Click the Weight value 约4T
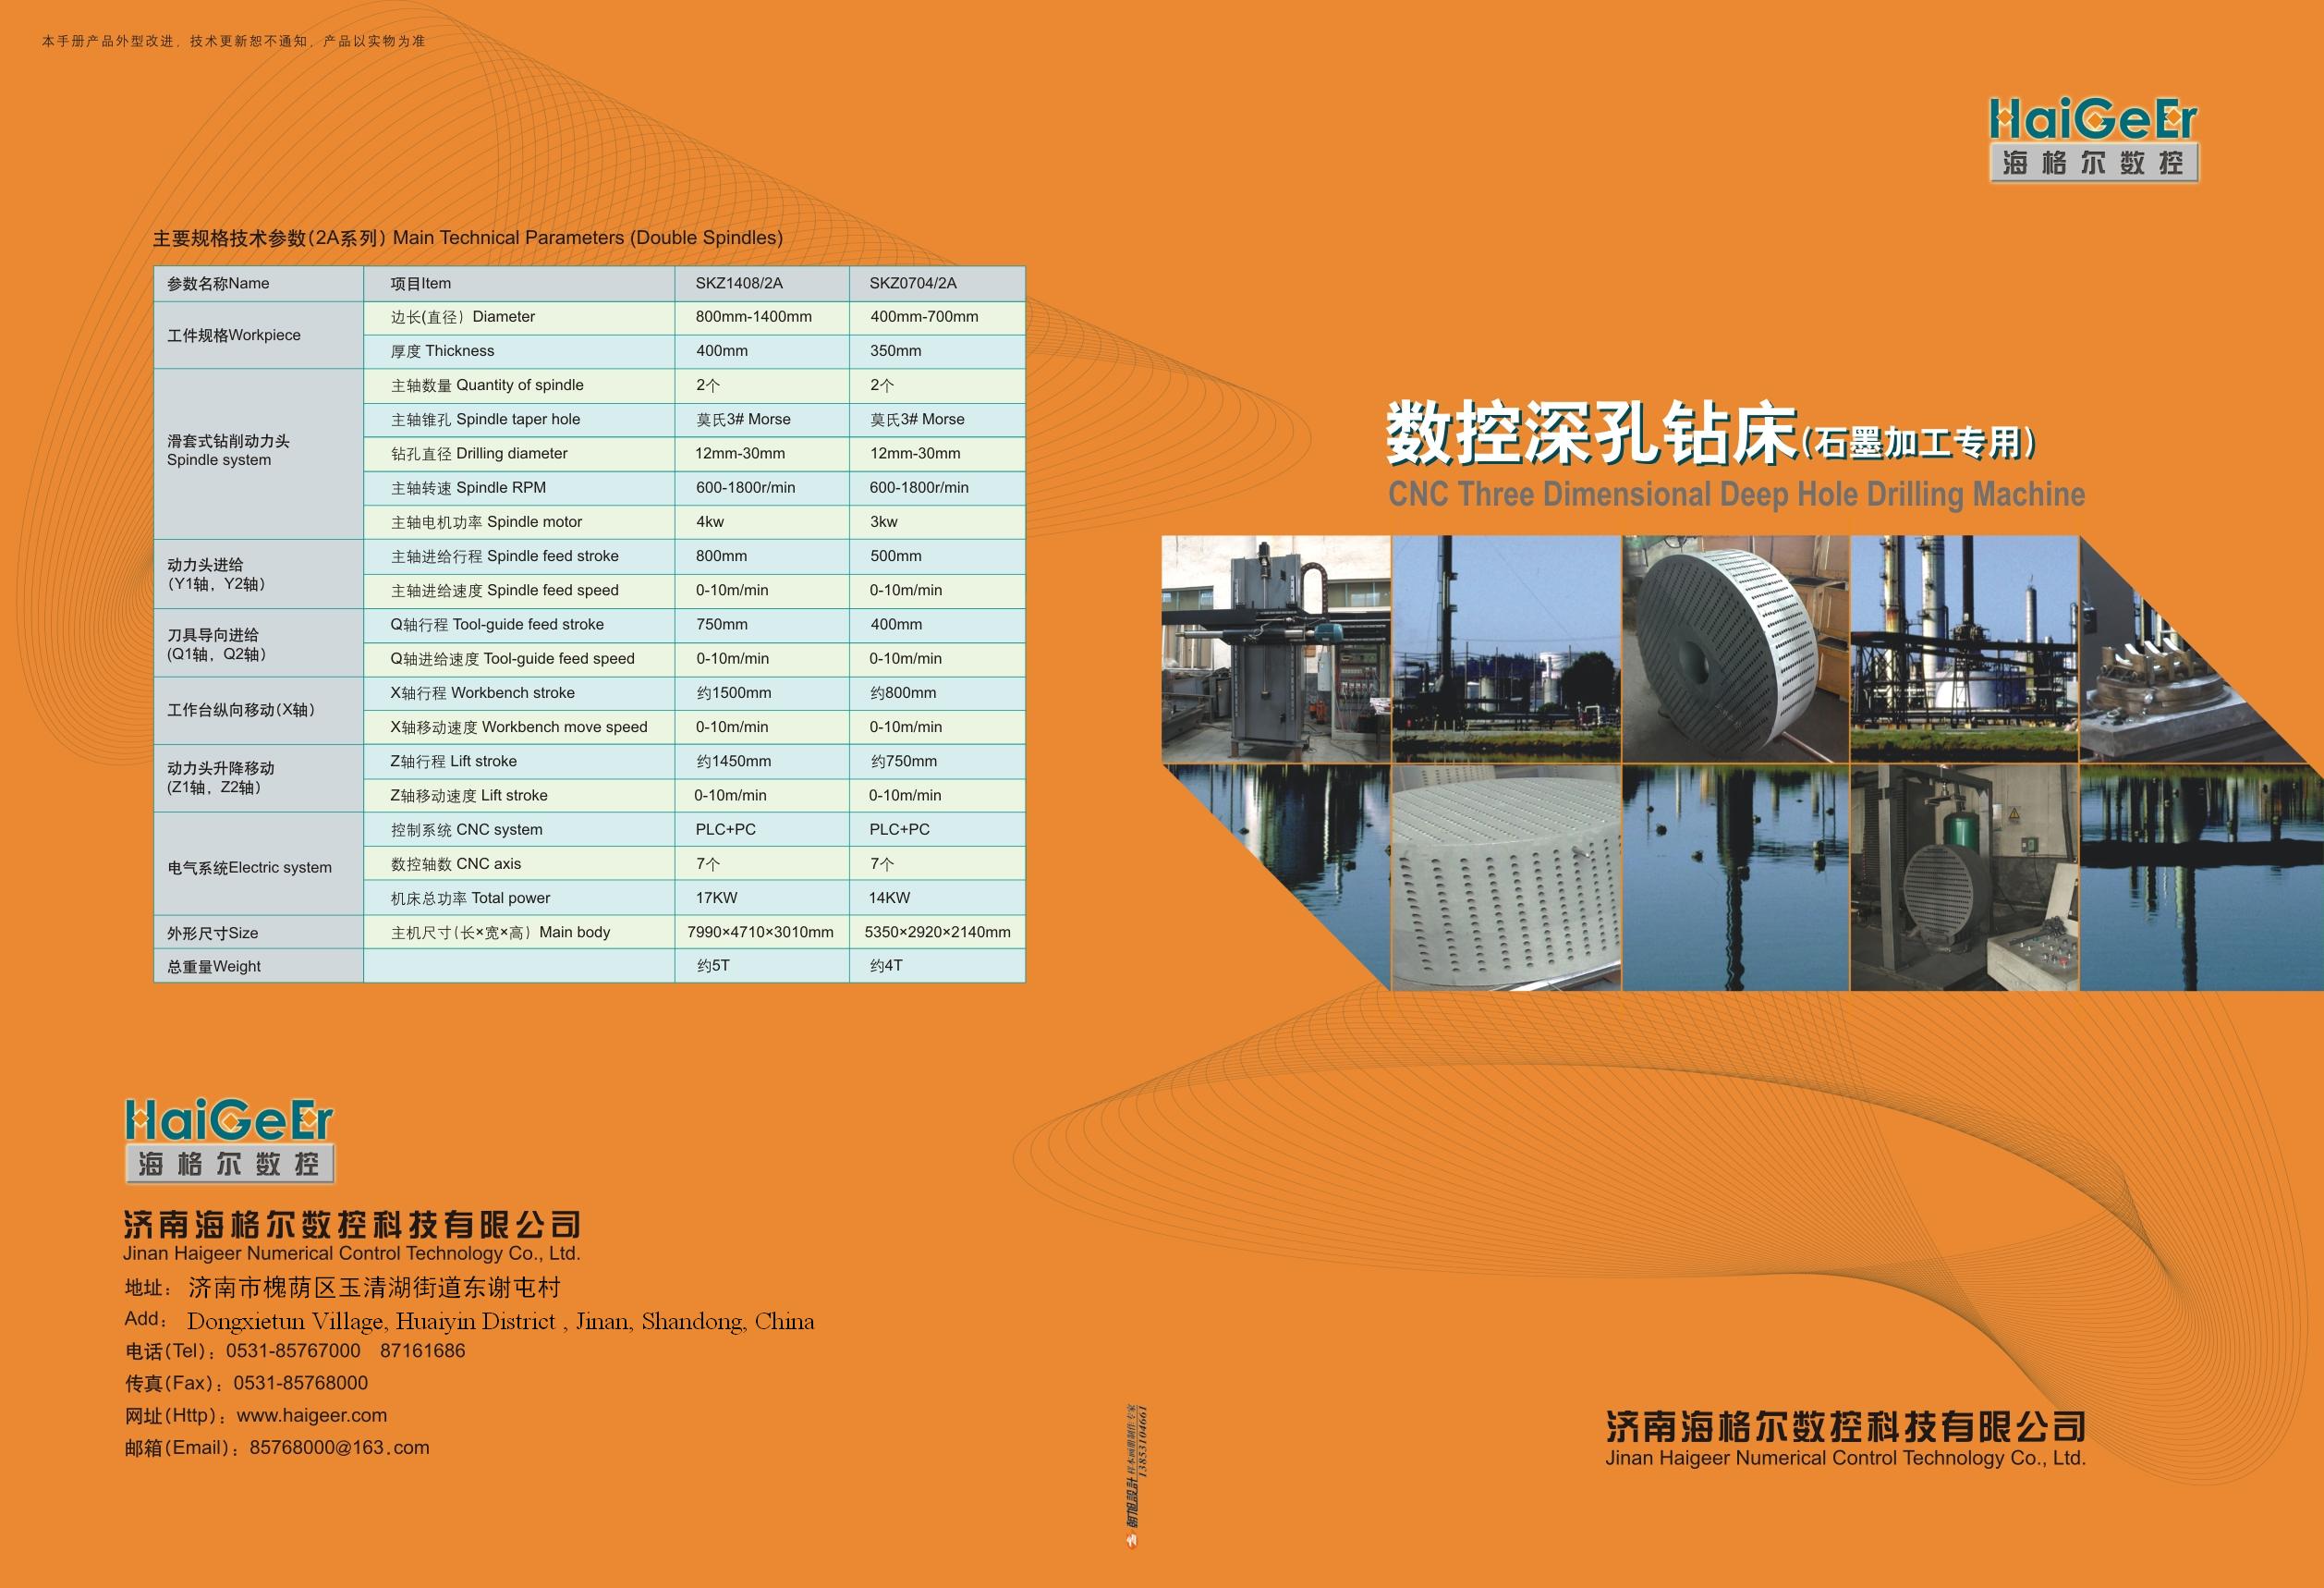2324x1588 pixels. tap(886, 965)
